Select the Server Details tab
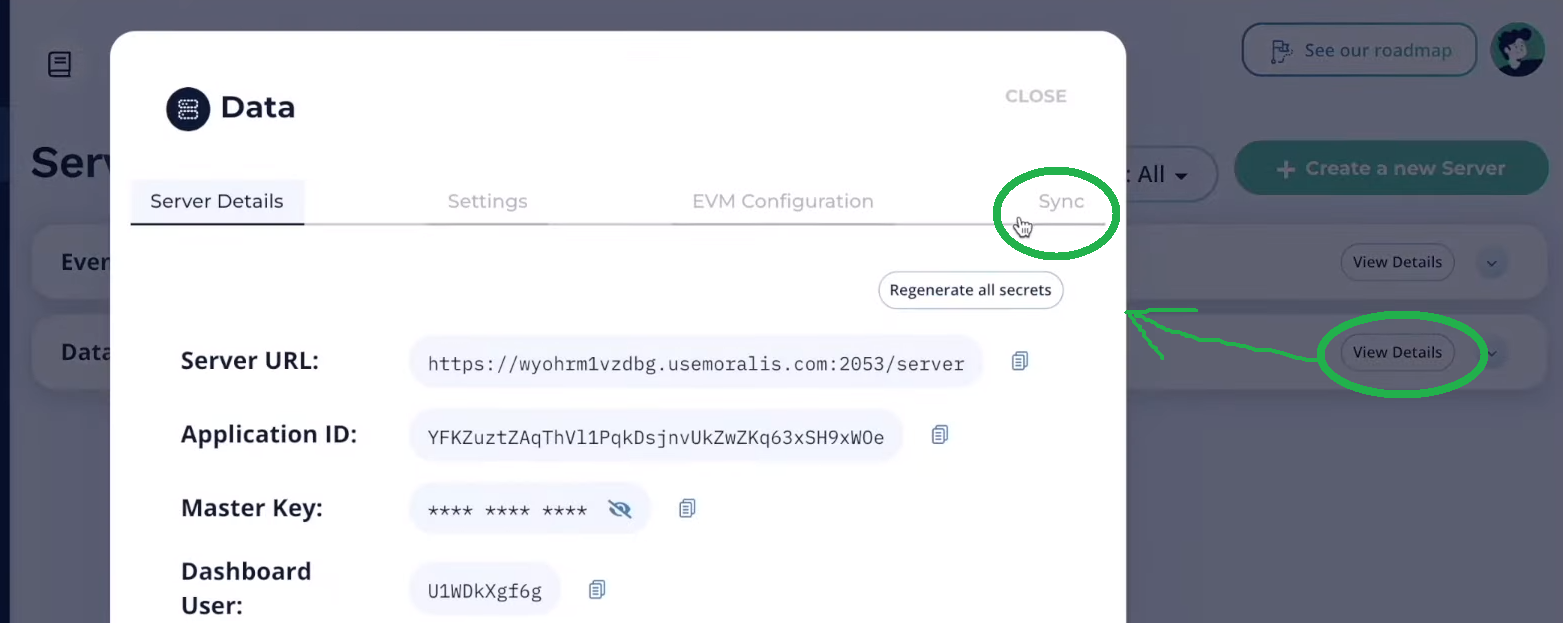Viewport: 1563px width, 623px height. [217, 201]
